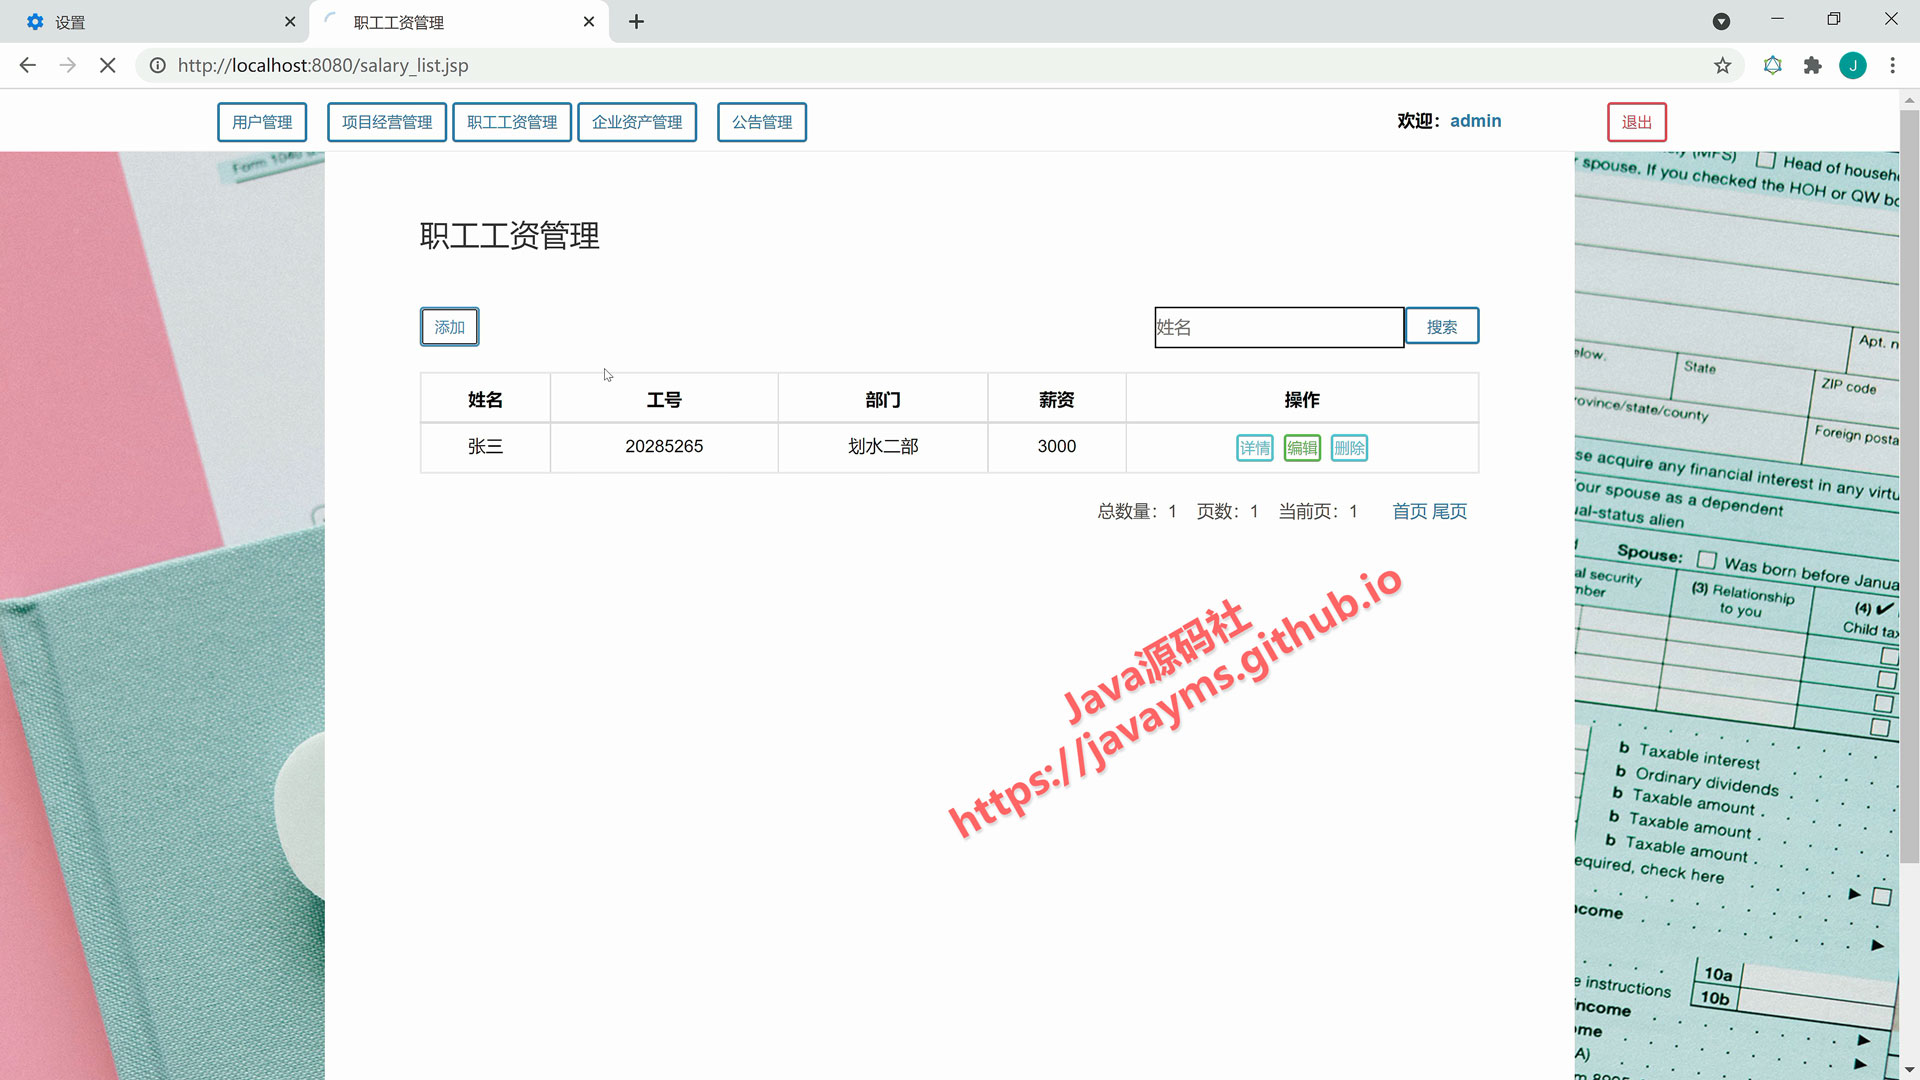
Task: Open 项目经营管理 navigation menu
Action: pos(387,122)
